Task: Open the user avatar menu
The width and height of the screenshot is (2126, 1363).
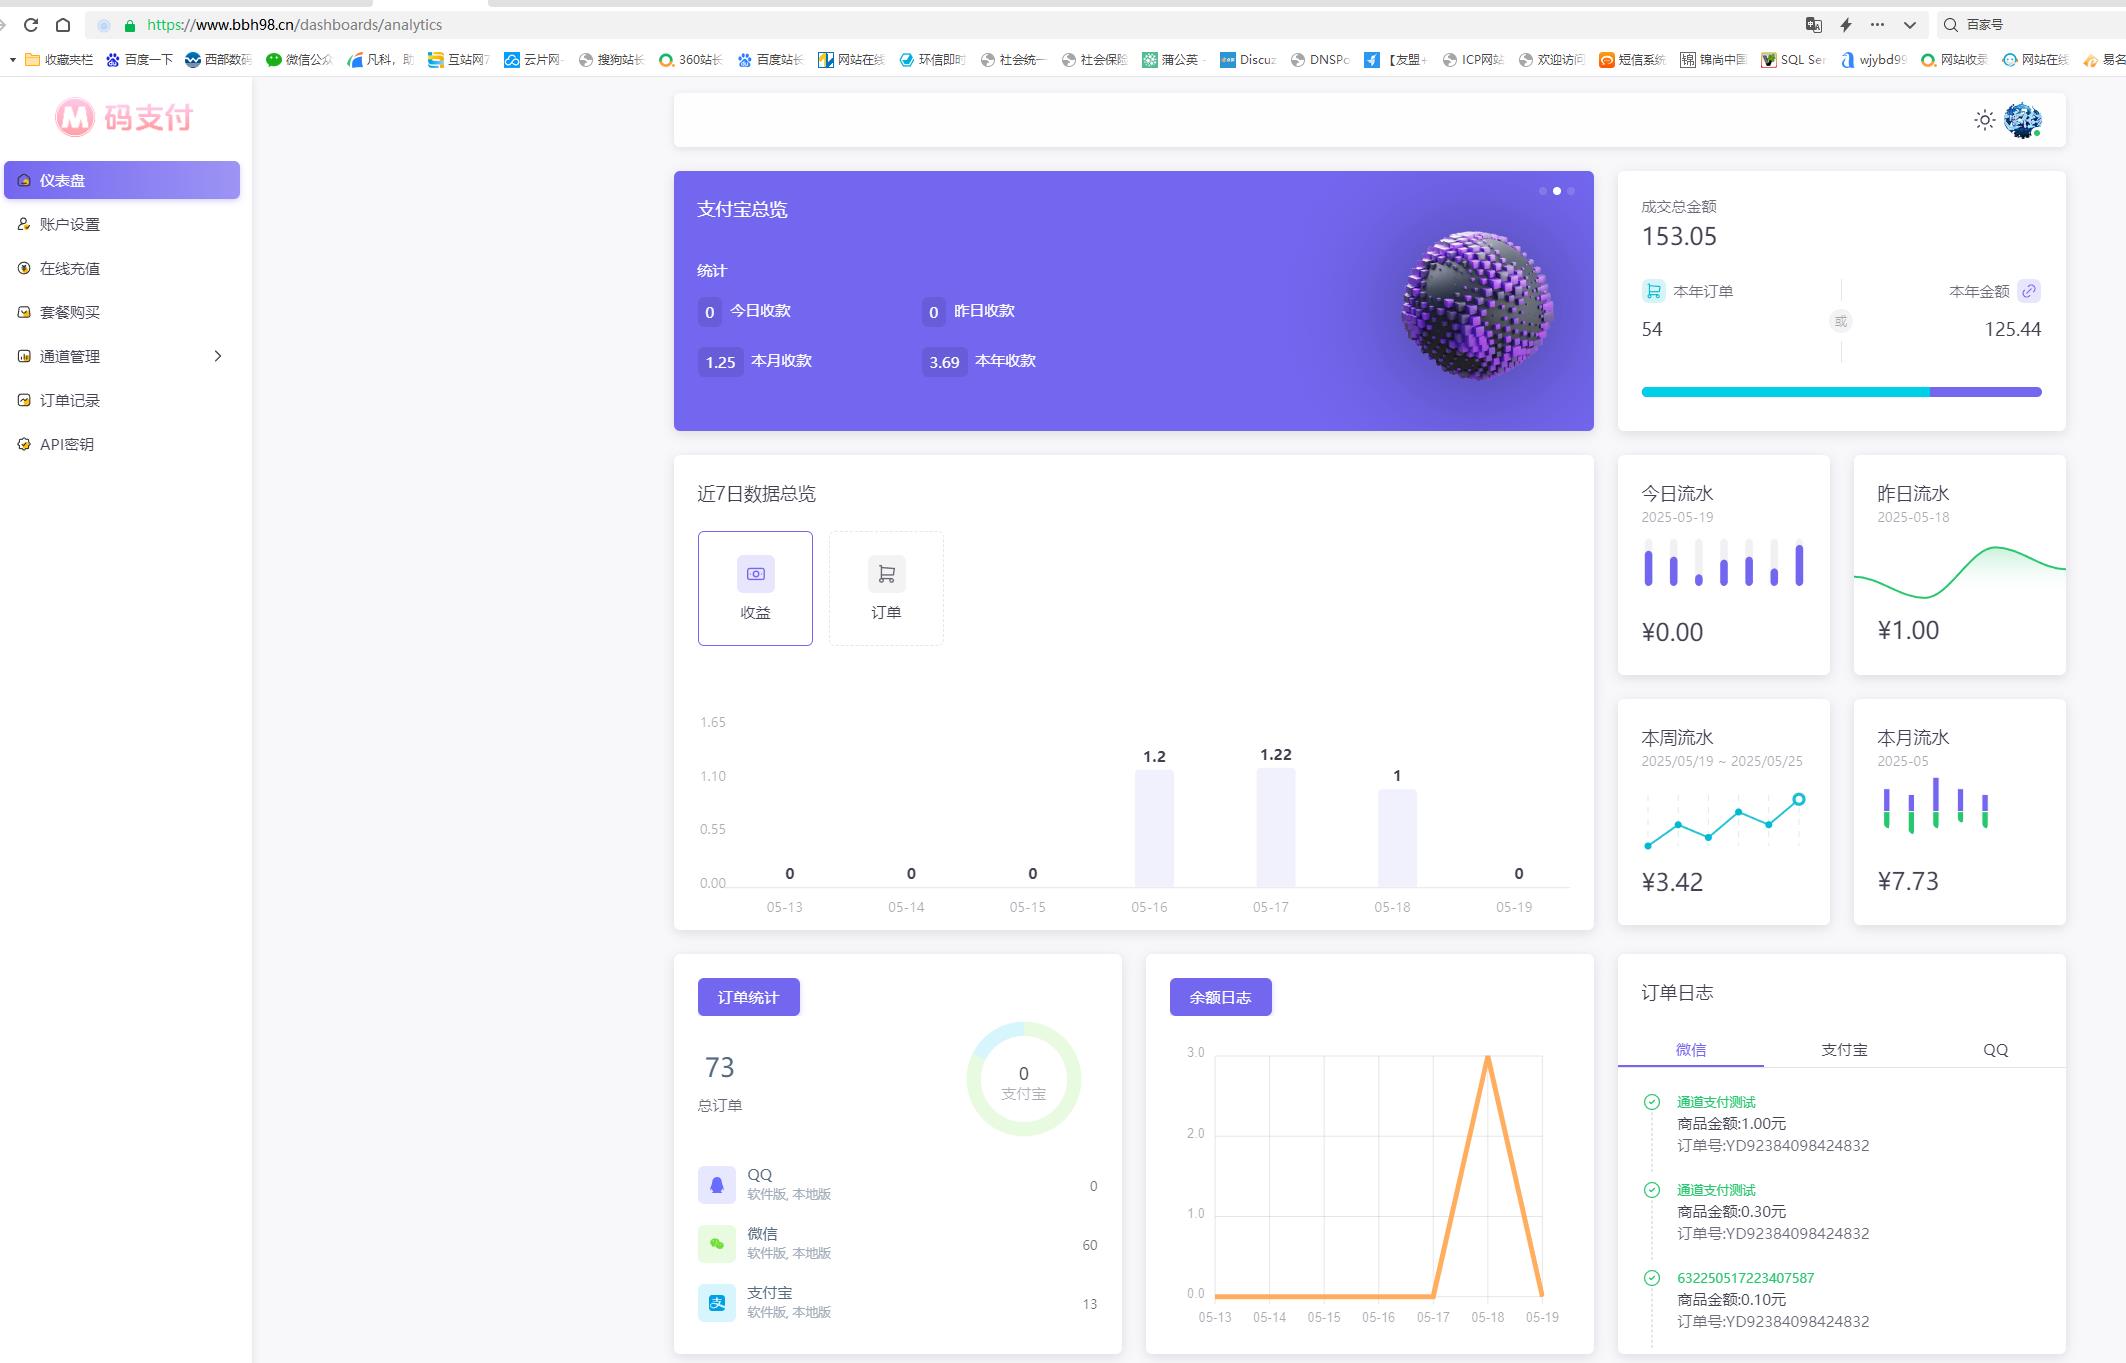Action: (2022, 120)
